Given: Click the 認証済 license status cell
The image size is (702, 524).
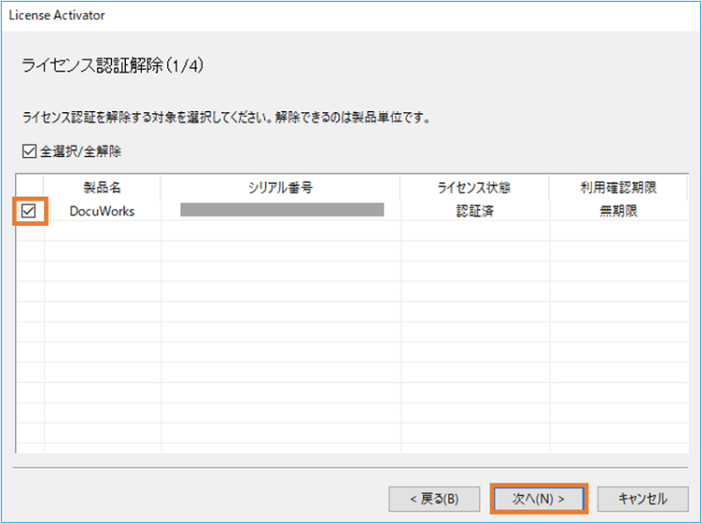Looking at the screenshot, I should (474, 211).
